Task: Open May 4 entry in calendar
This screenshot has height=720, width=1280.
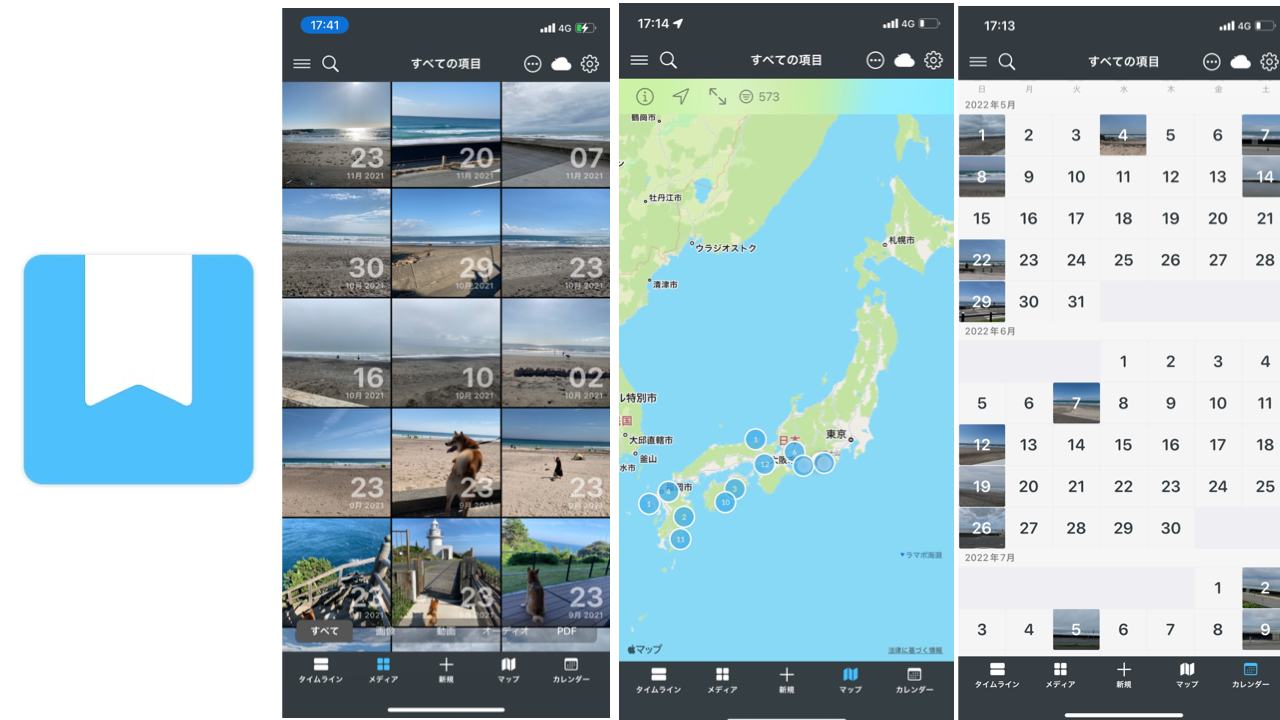Action: (x=1123, y=135)
